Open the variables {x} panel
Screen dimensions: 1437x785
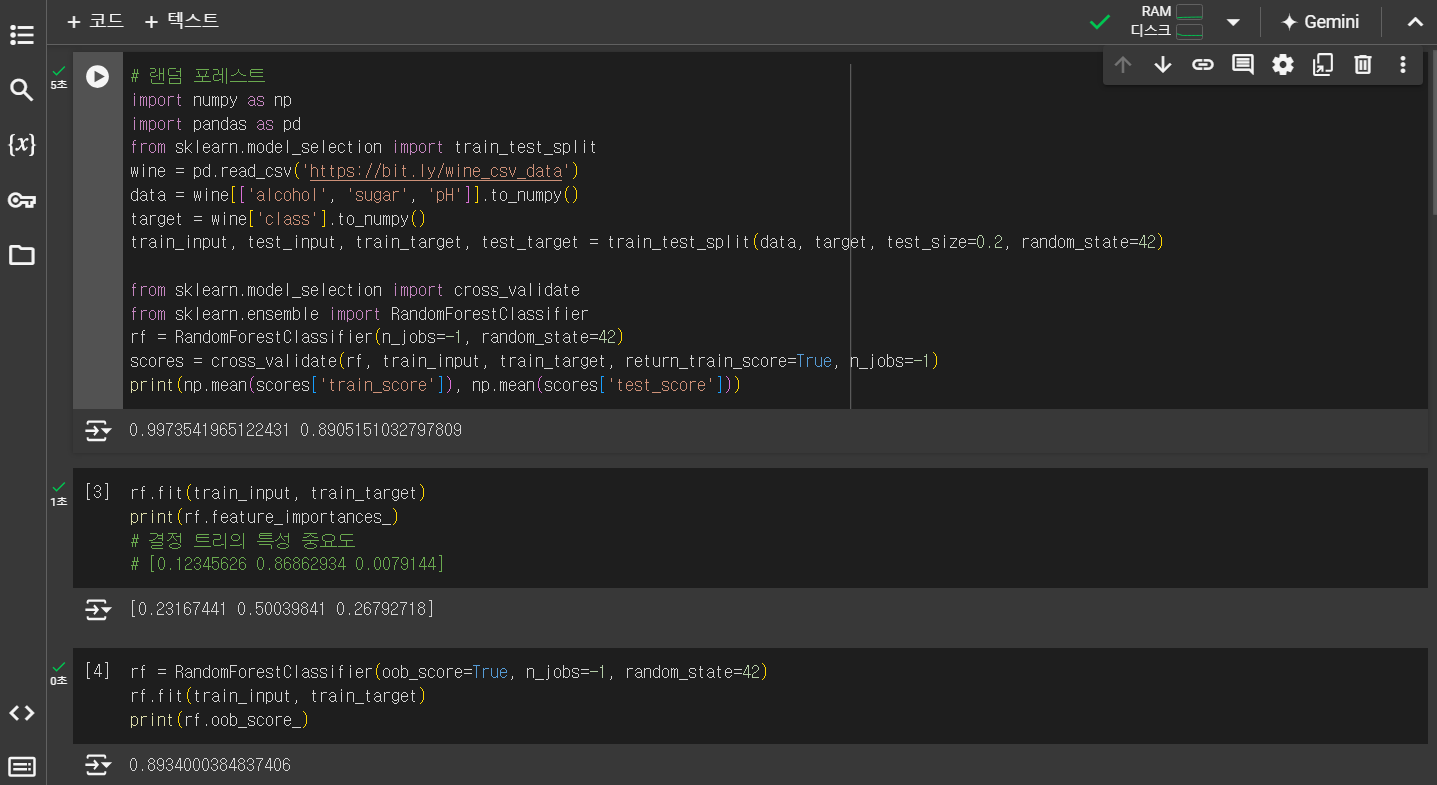pos(21,145)
